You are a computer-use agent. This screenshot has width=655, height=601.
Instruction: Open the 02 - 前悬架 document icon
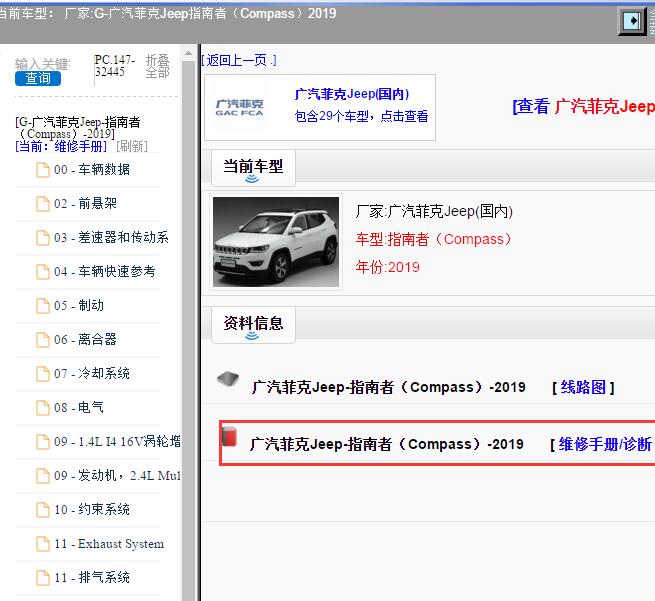pyautogui.click(x=43, y=204)
